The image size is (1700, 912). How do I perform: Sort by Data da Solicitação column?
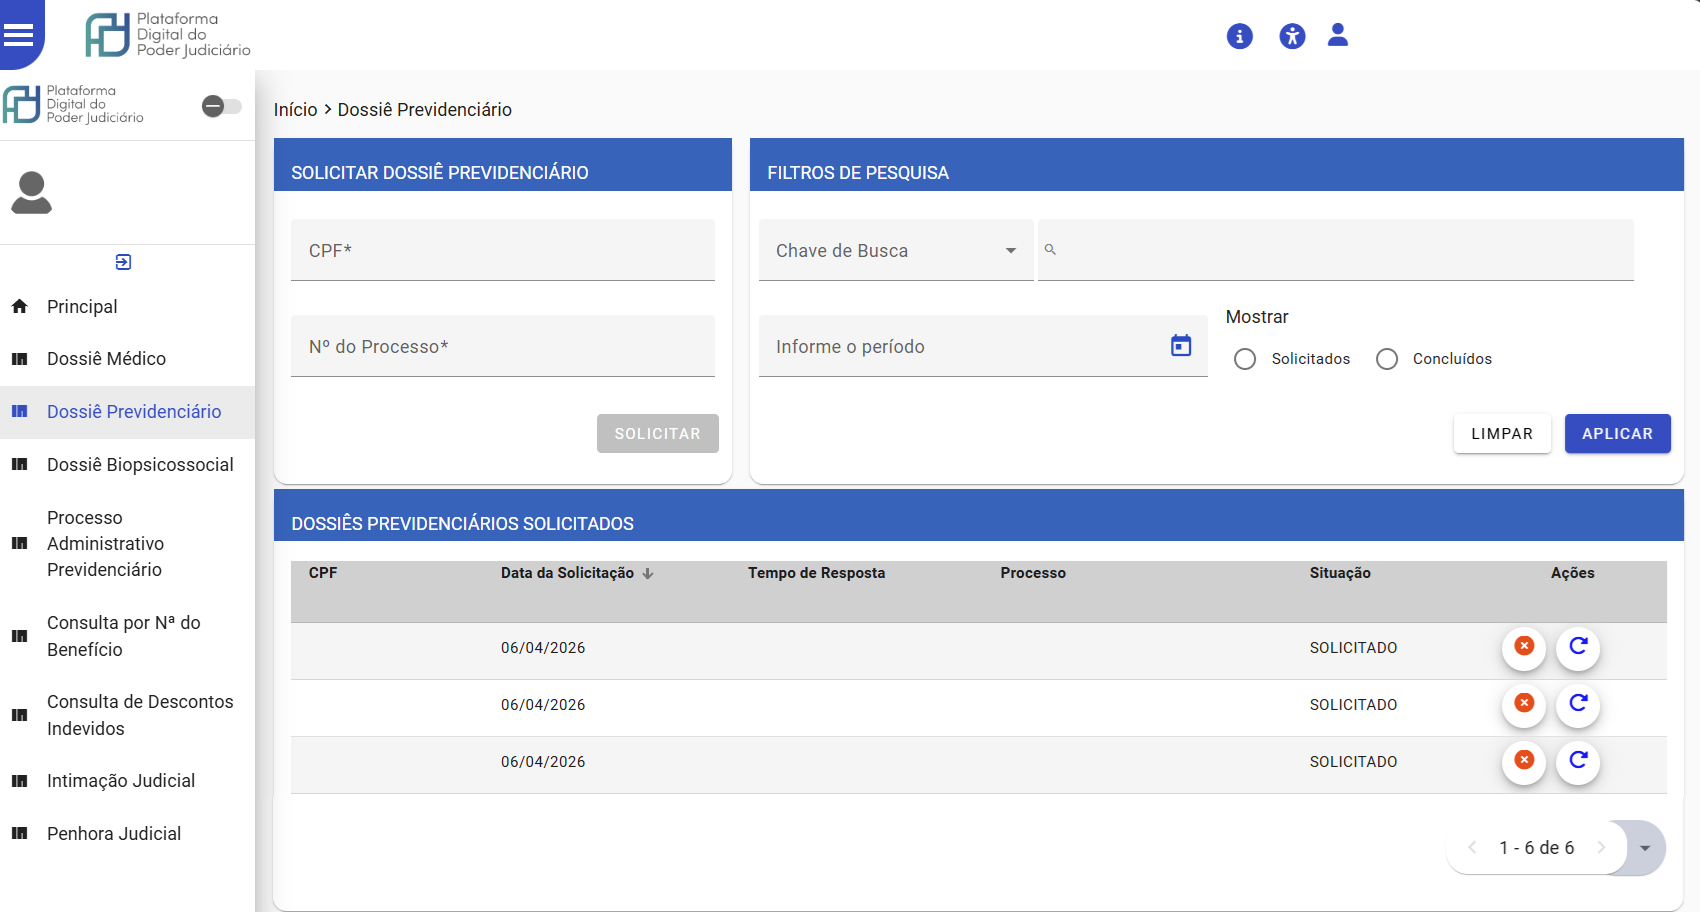[x=577, y=573]
